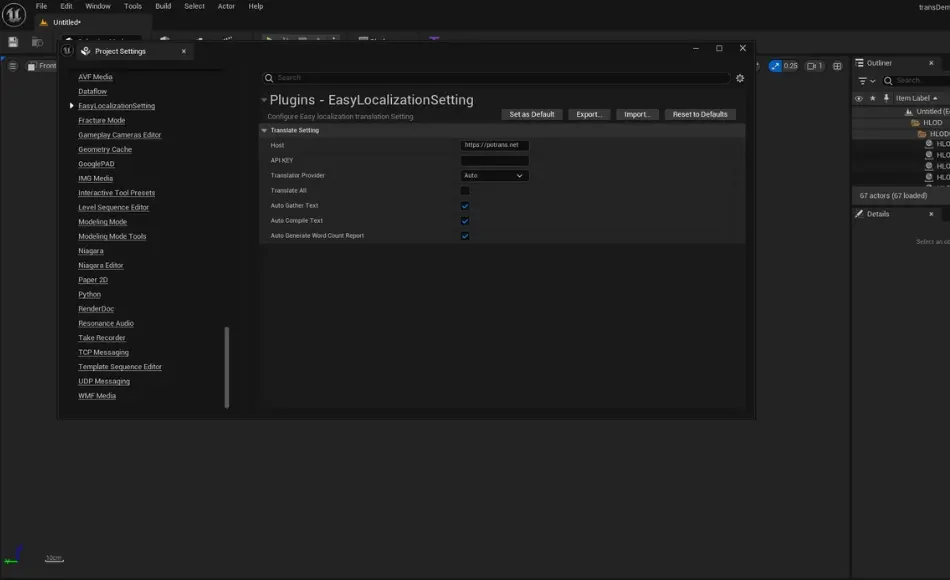Click the save level floppy disk icon
950x580 pixels.
(13, 42)
